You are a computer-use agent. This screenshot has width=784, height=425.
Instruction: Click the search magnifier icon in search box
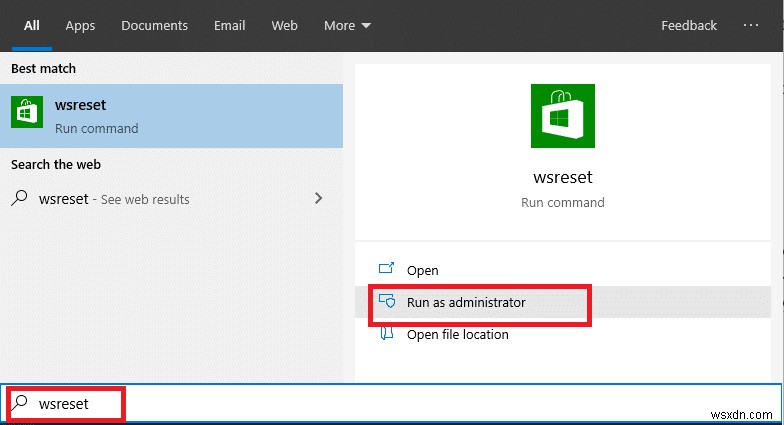point(20,404)
